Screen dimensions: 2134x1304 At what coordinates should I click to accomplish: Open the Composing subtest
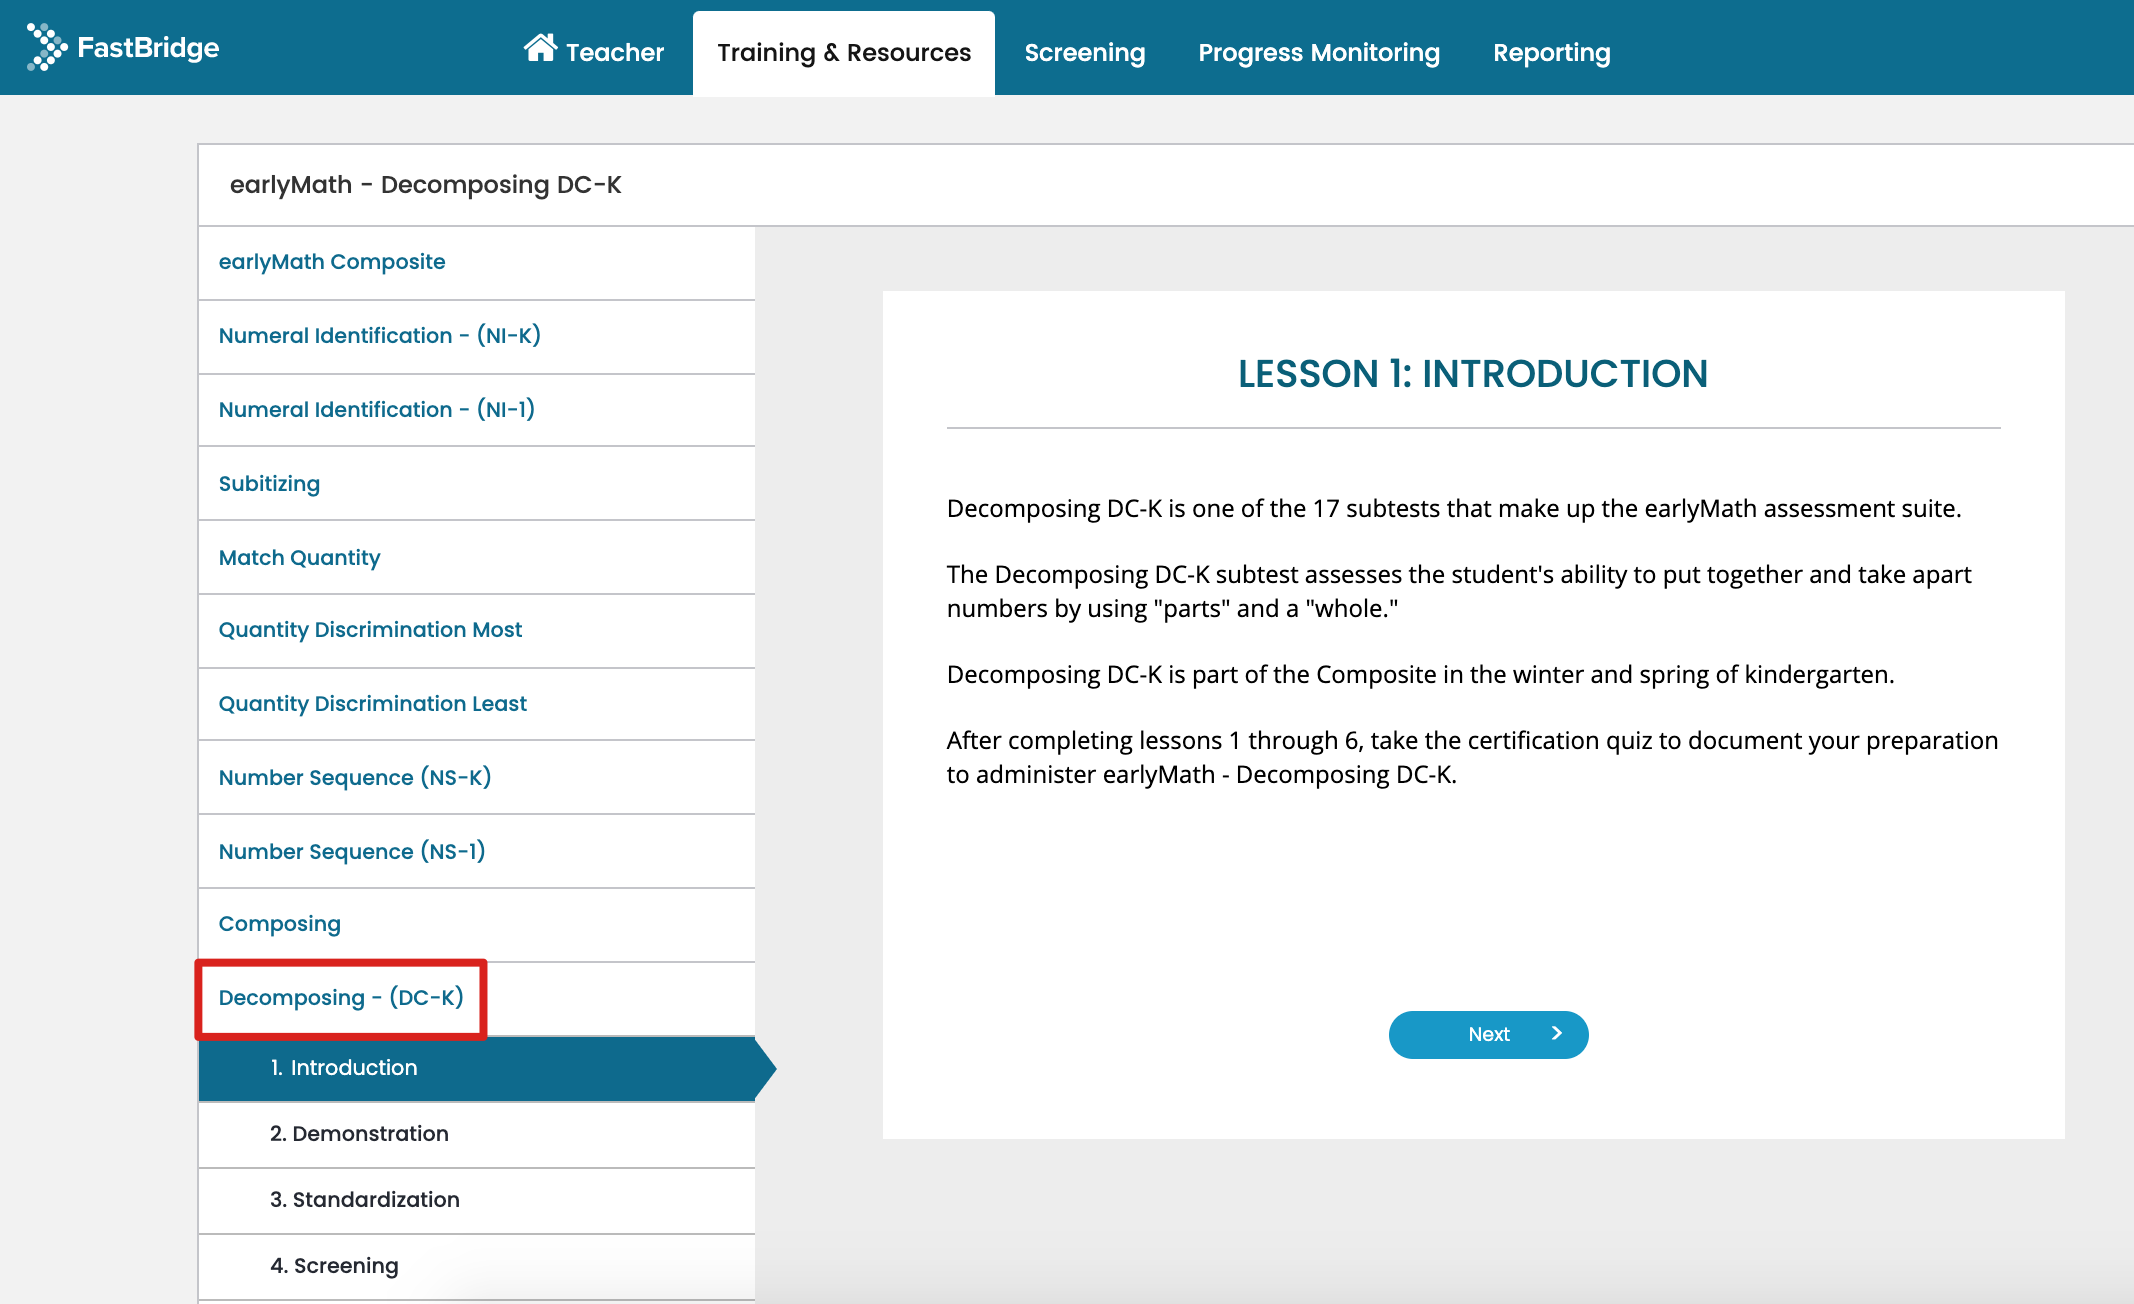(476, 924)
